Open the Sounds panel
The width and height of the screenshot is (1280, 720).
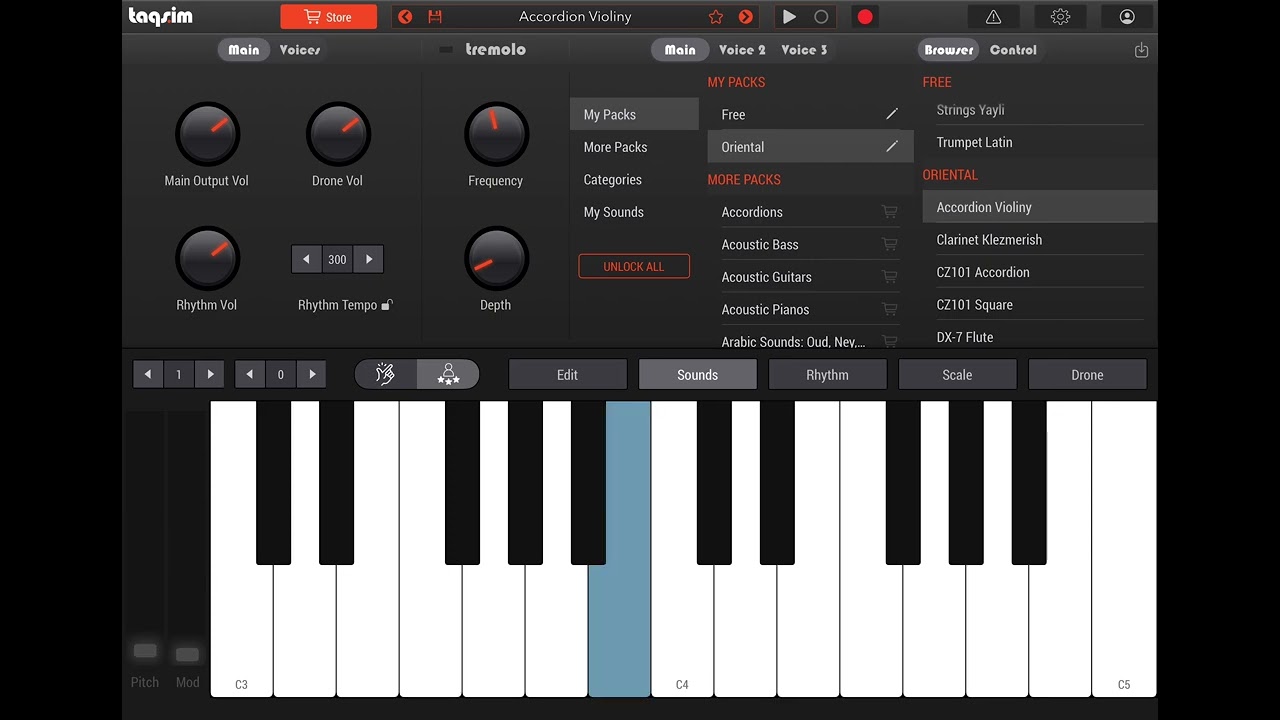click(697, 375)
